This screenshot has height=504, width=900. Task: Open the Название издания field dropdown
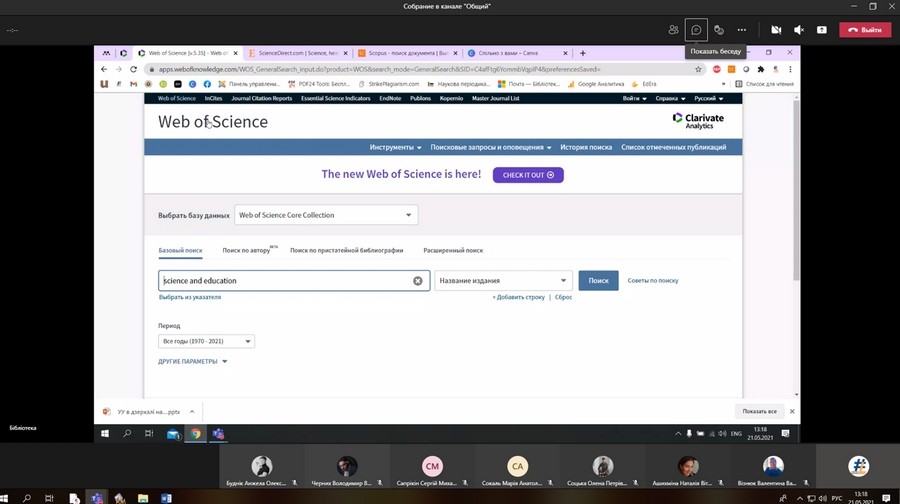coord(503,281)
